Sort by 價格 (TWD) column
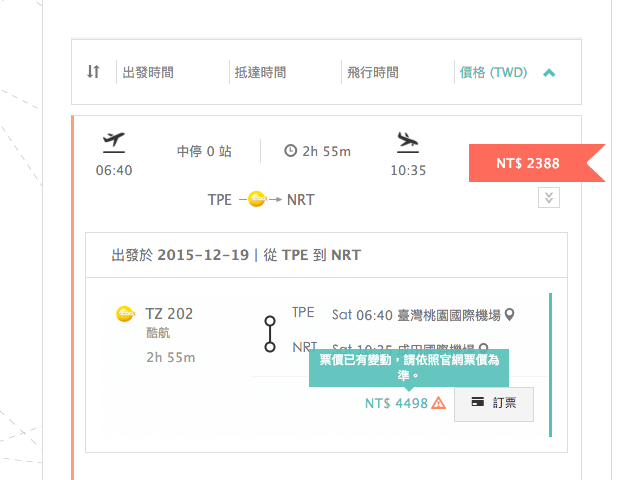This screenshot has height=480, width=640. (493, 72)
